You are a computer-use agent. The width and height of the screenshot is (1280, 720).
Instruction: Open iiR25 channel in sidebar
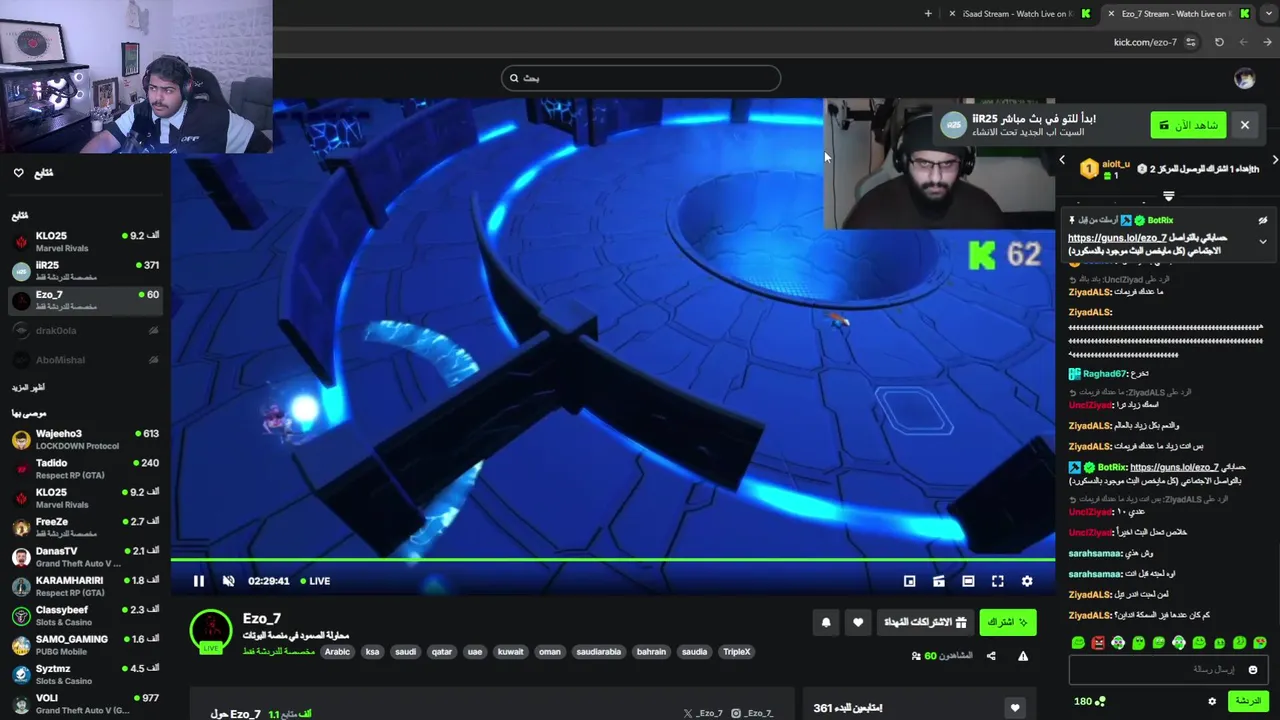point(85,271)
